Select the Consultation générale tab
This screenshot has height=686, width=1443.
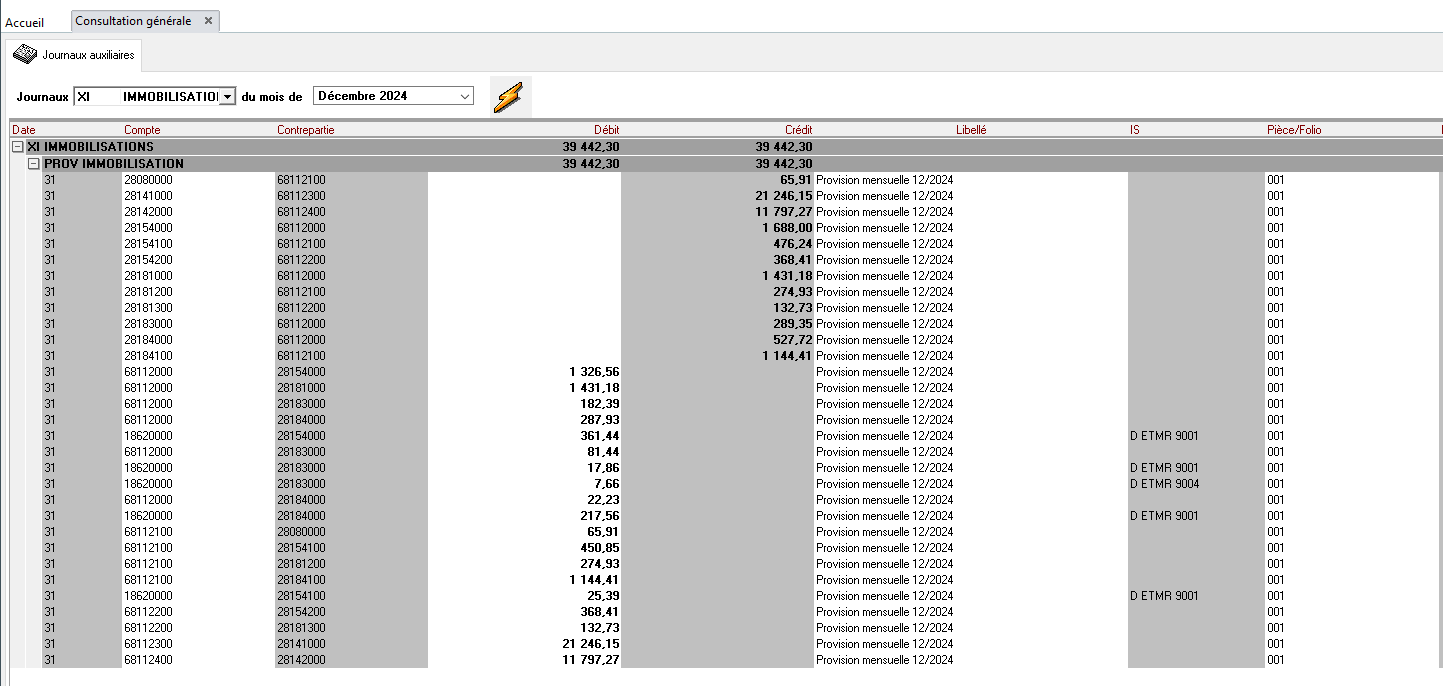(133, 21)
